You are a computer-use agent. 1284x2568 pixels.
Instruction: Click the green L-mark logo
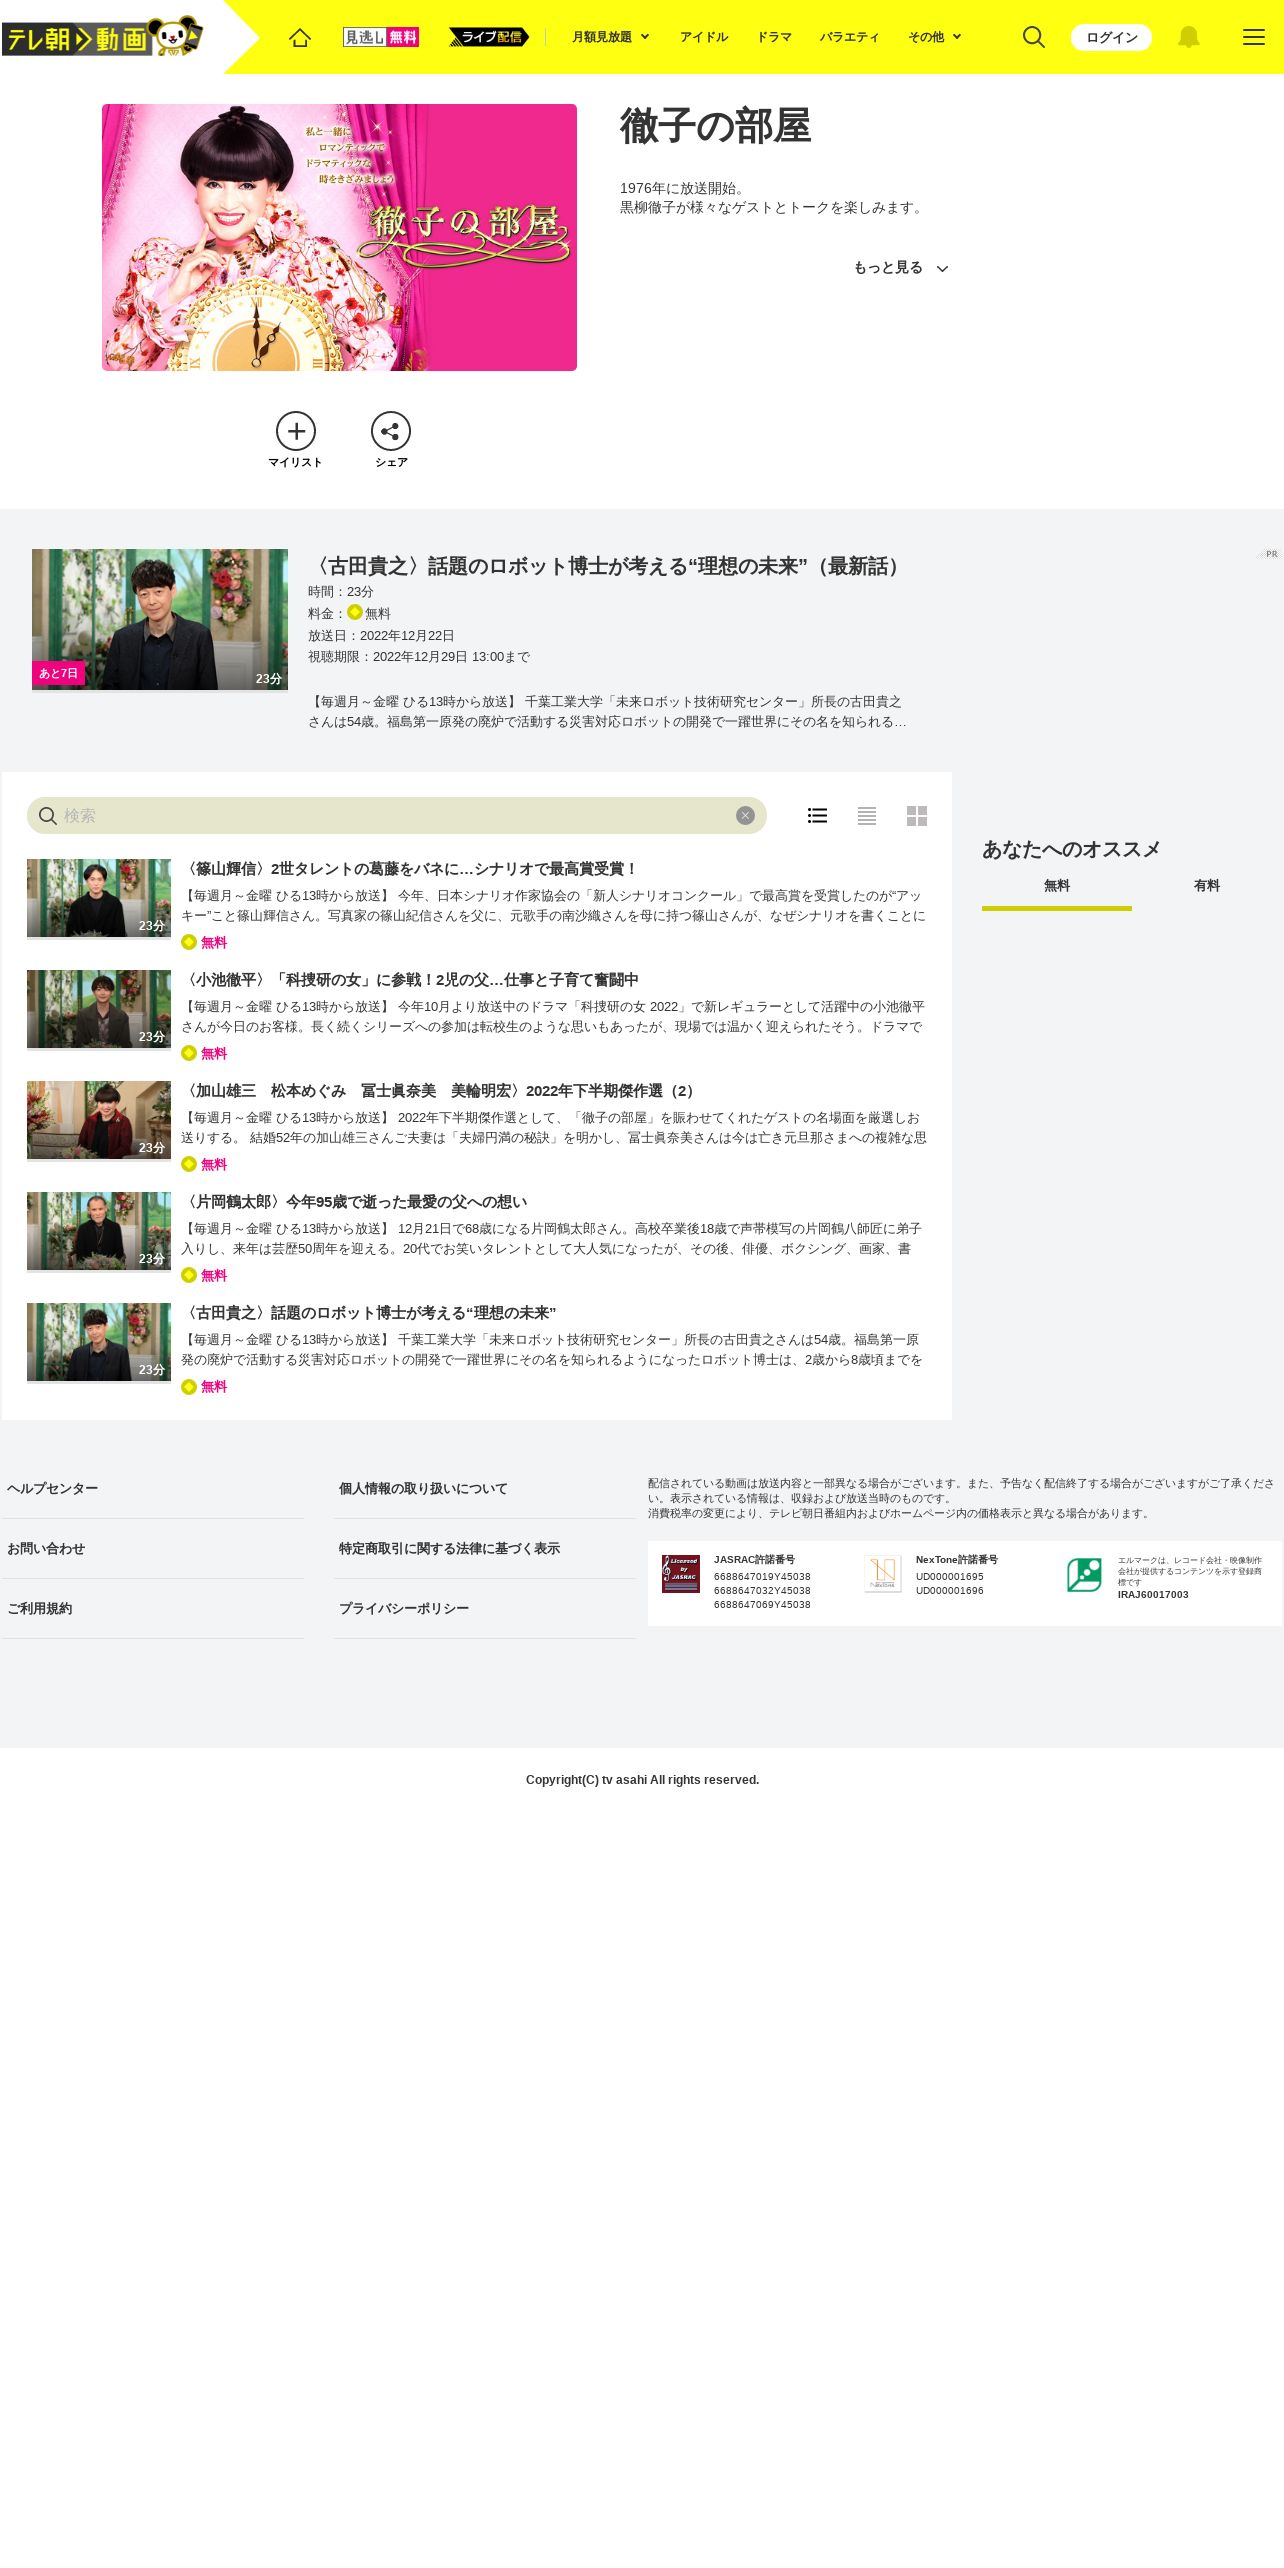point(1084,1575)
